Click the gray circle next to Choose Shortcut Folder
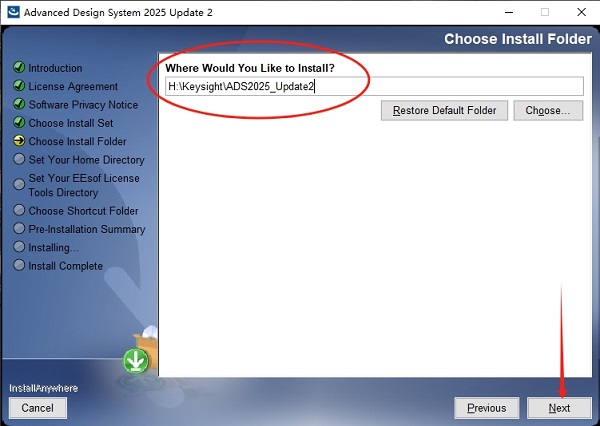 point(19,210)
